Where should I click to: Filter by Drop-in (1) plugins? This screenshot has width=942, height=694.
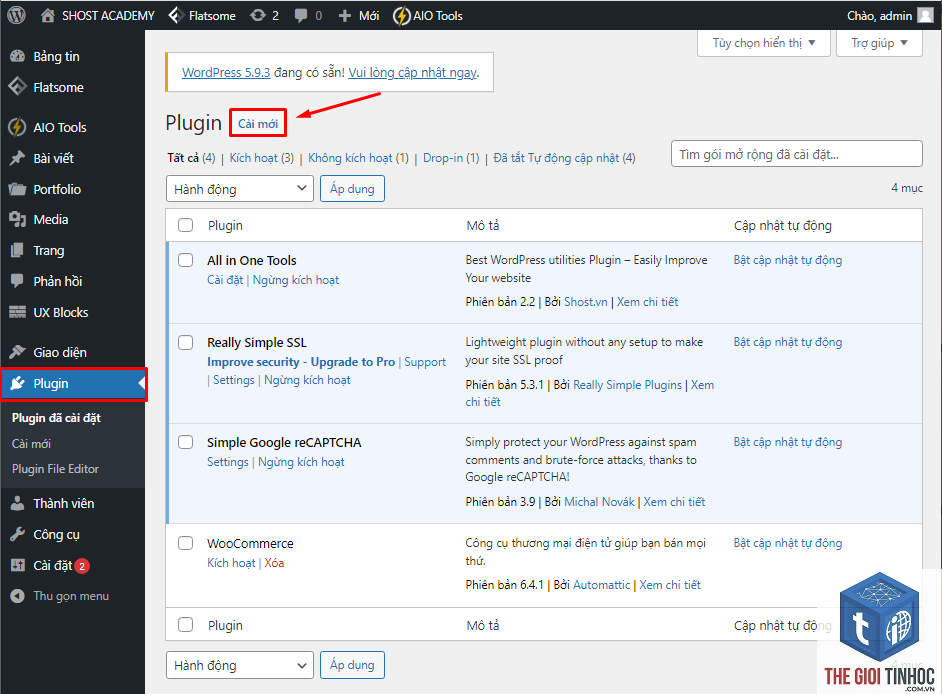[x=451, y=157]
